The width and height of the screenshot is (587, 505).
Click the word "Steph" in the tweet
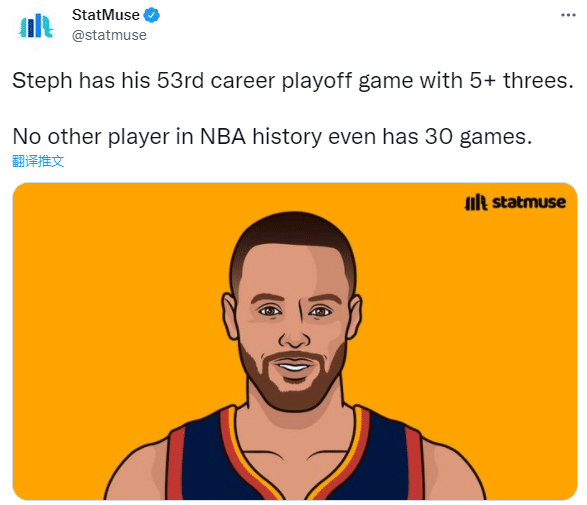(42, 80)
